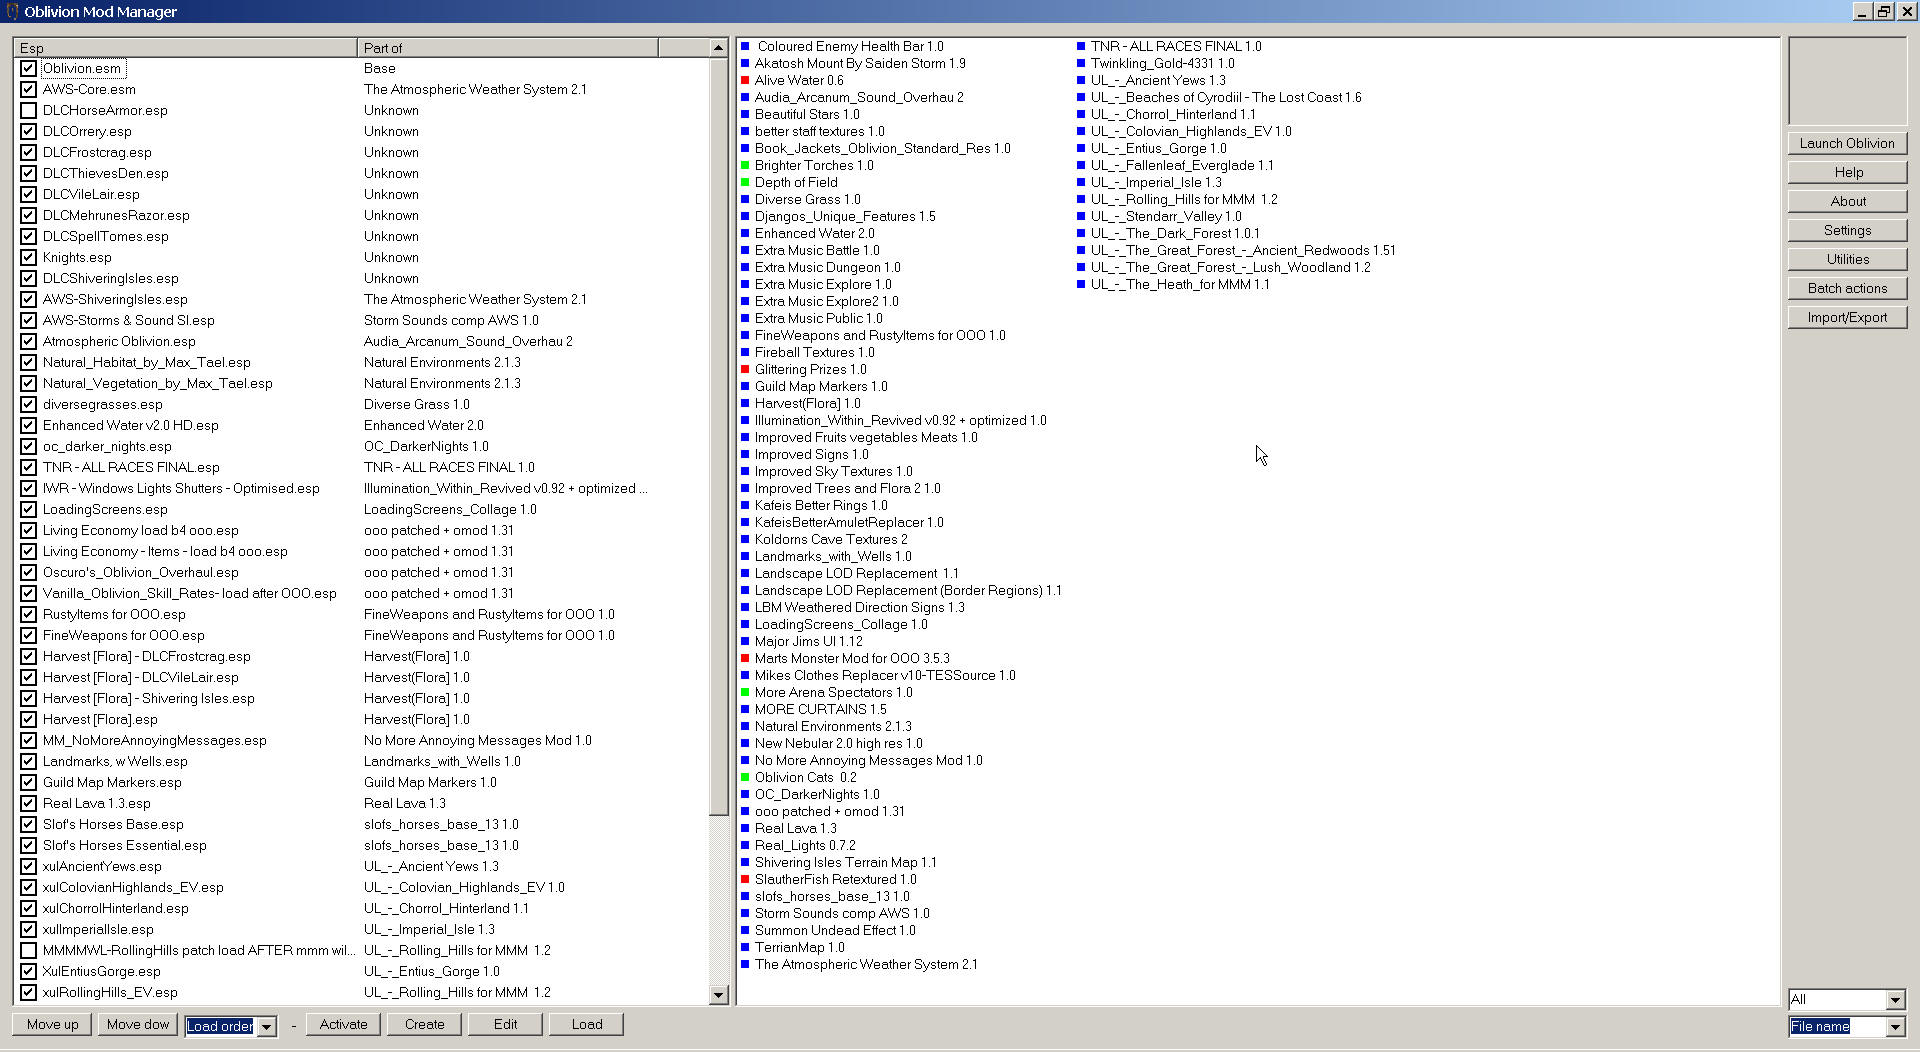Click Move up button
Image resolution: width=1920 pixels, height=1052 pixels.
click(52, 1024)
